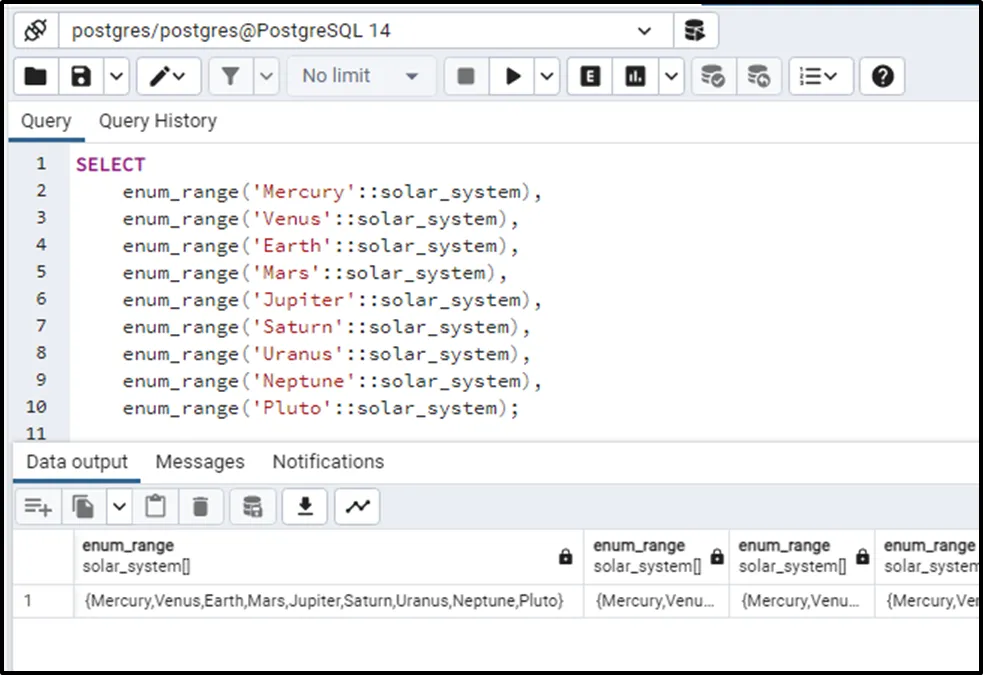
Task: Open the Graph Visualiser icon
Action: coord(356,507)
